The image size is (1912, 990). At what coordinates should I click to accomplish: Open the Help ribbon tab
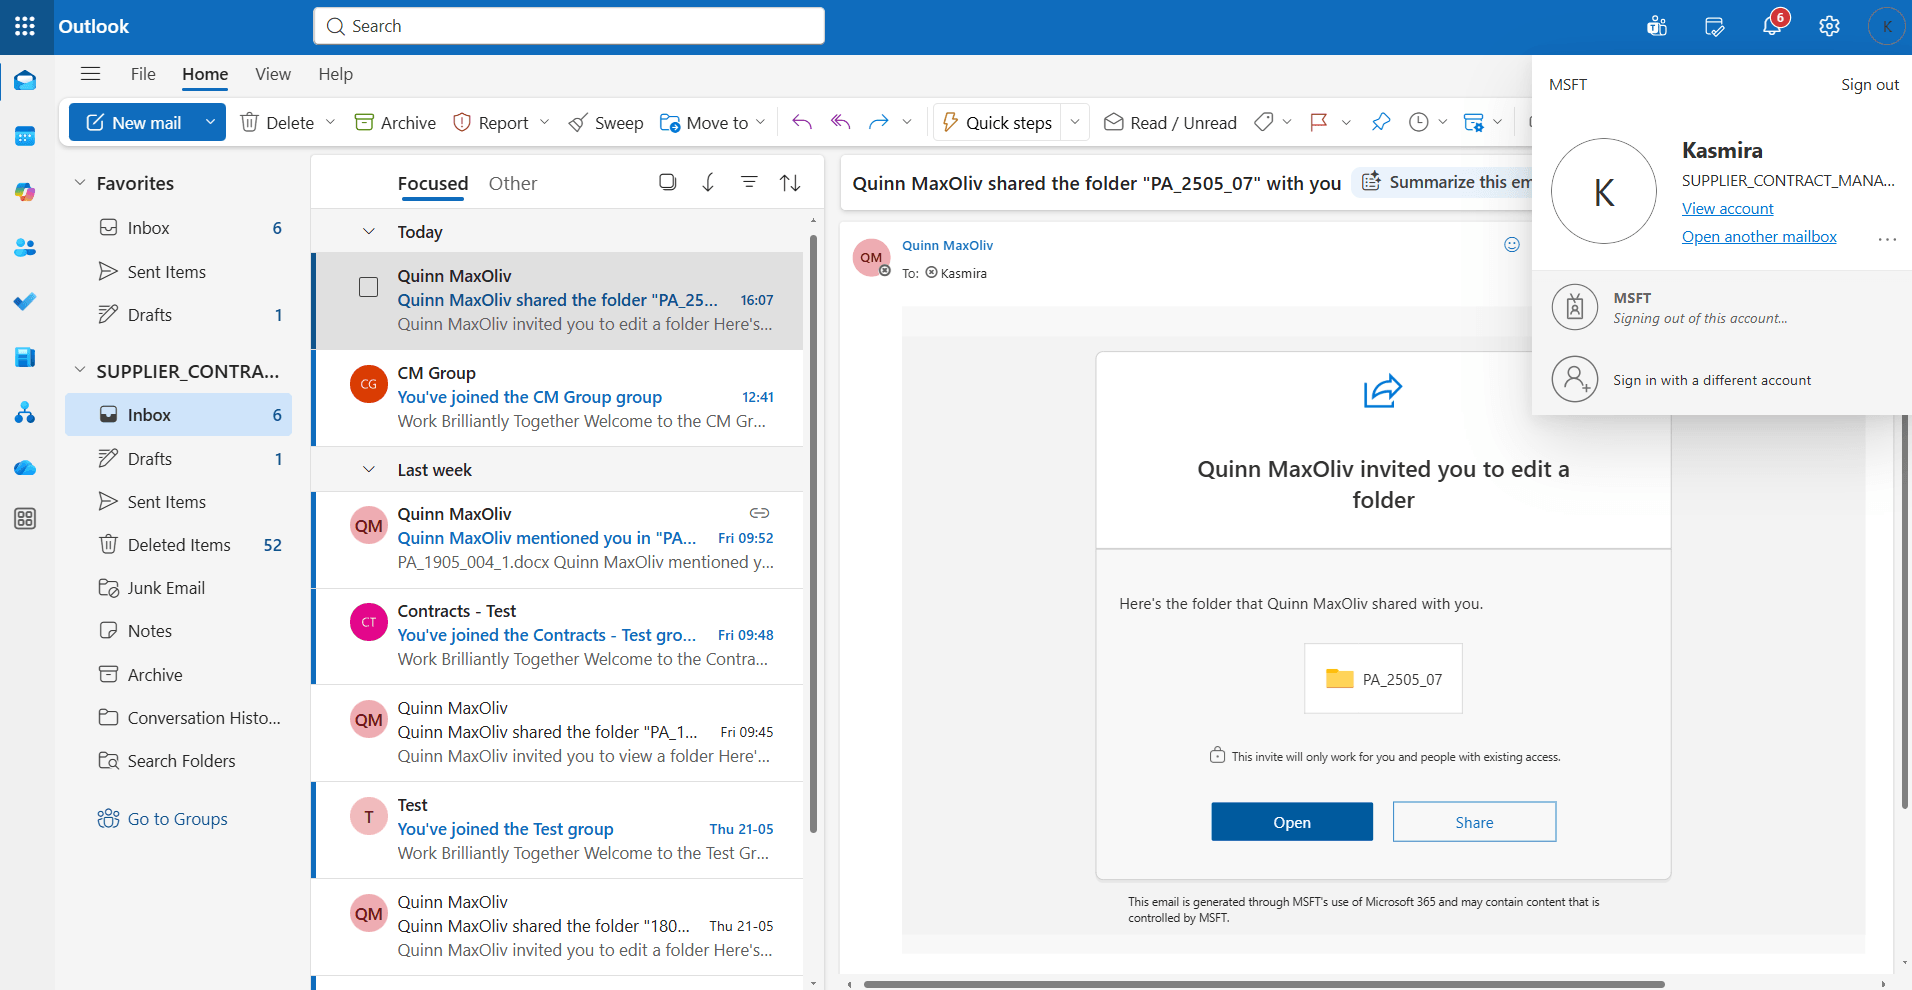pos(335,74)
